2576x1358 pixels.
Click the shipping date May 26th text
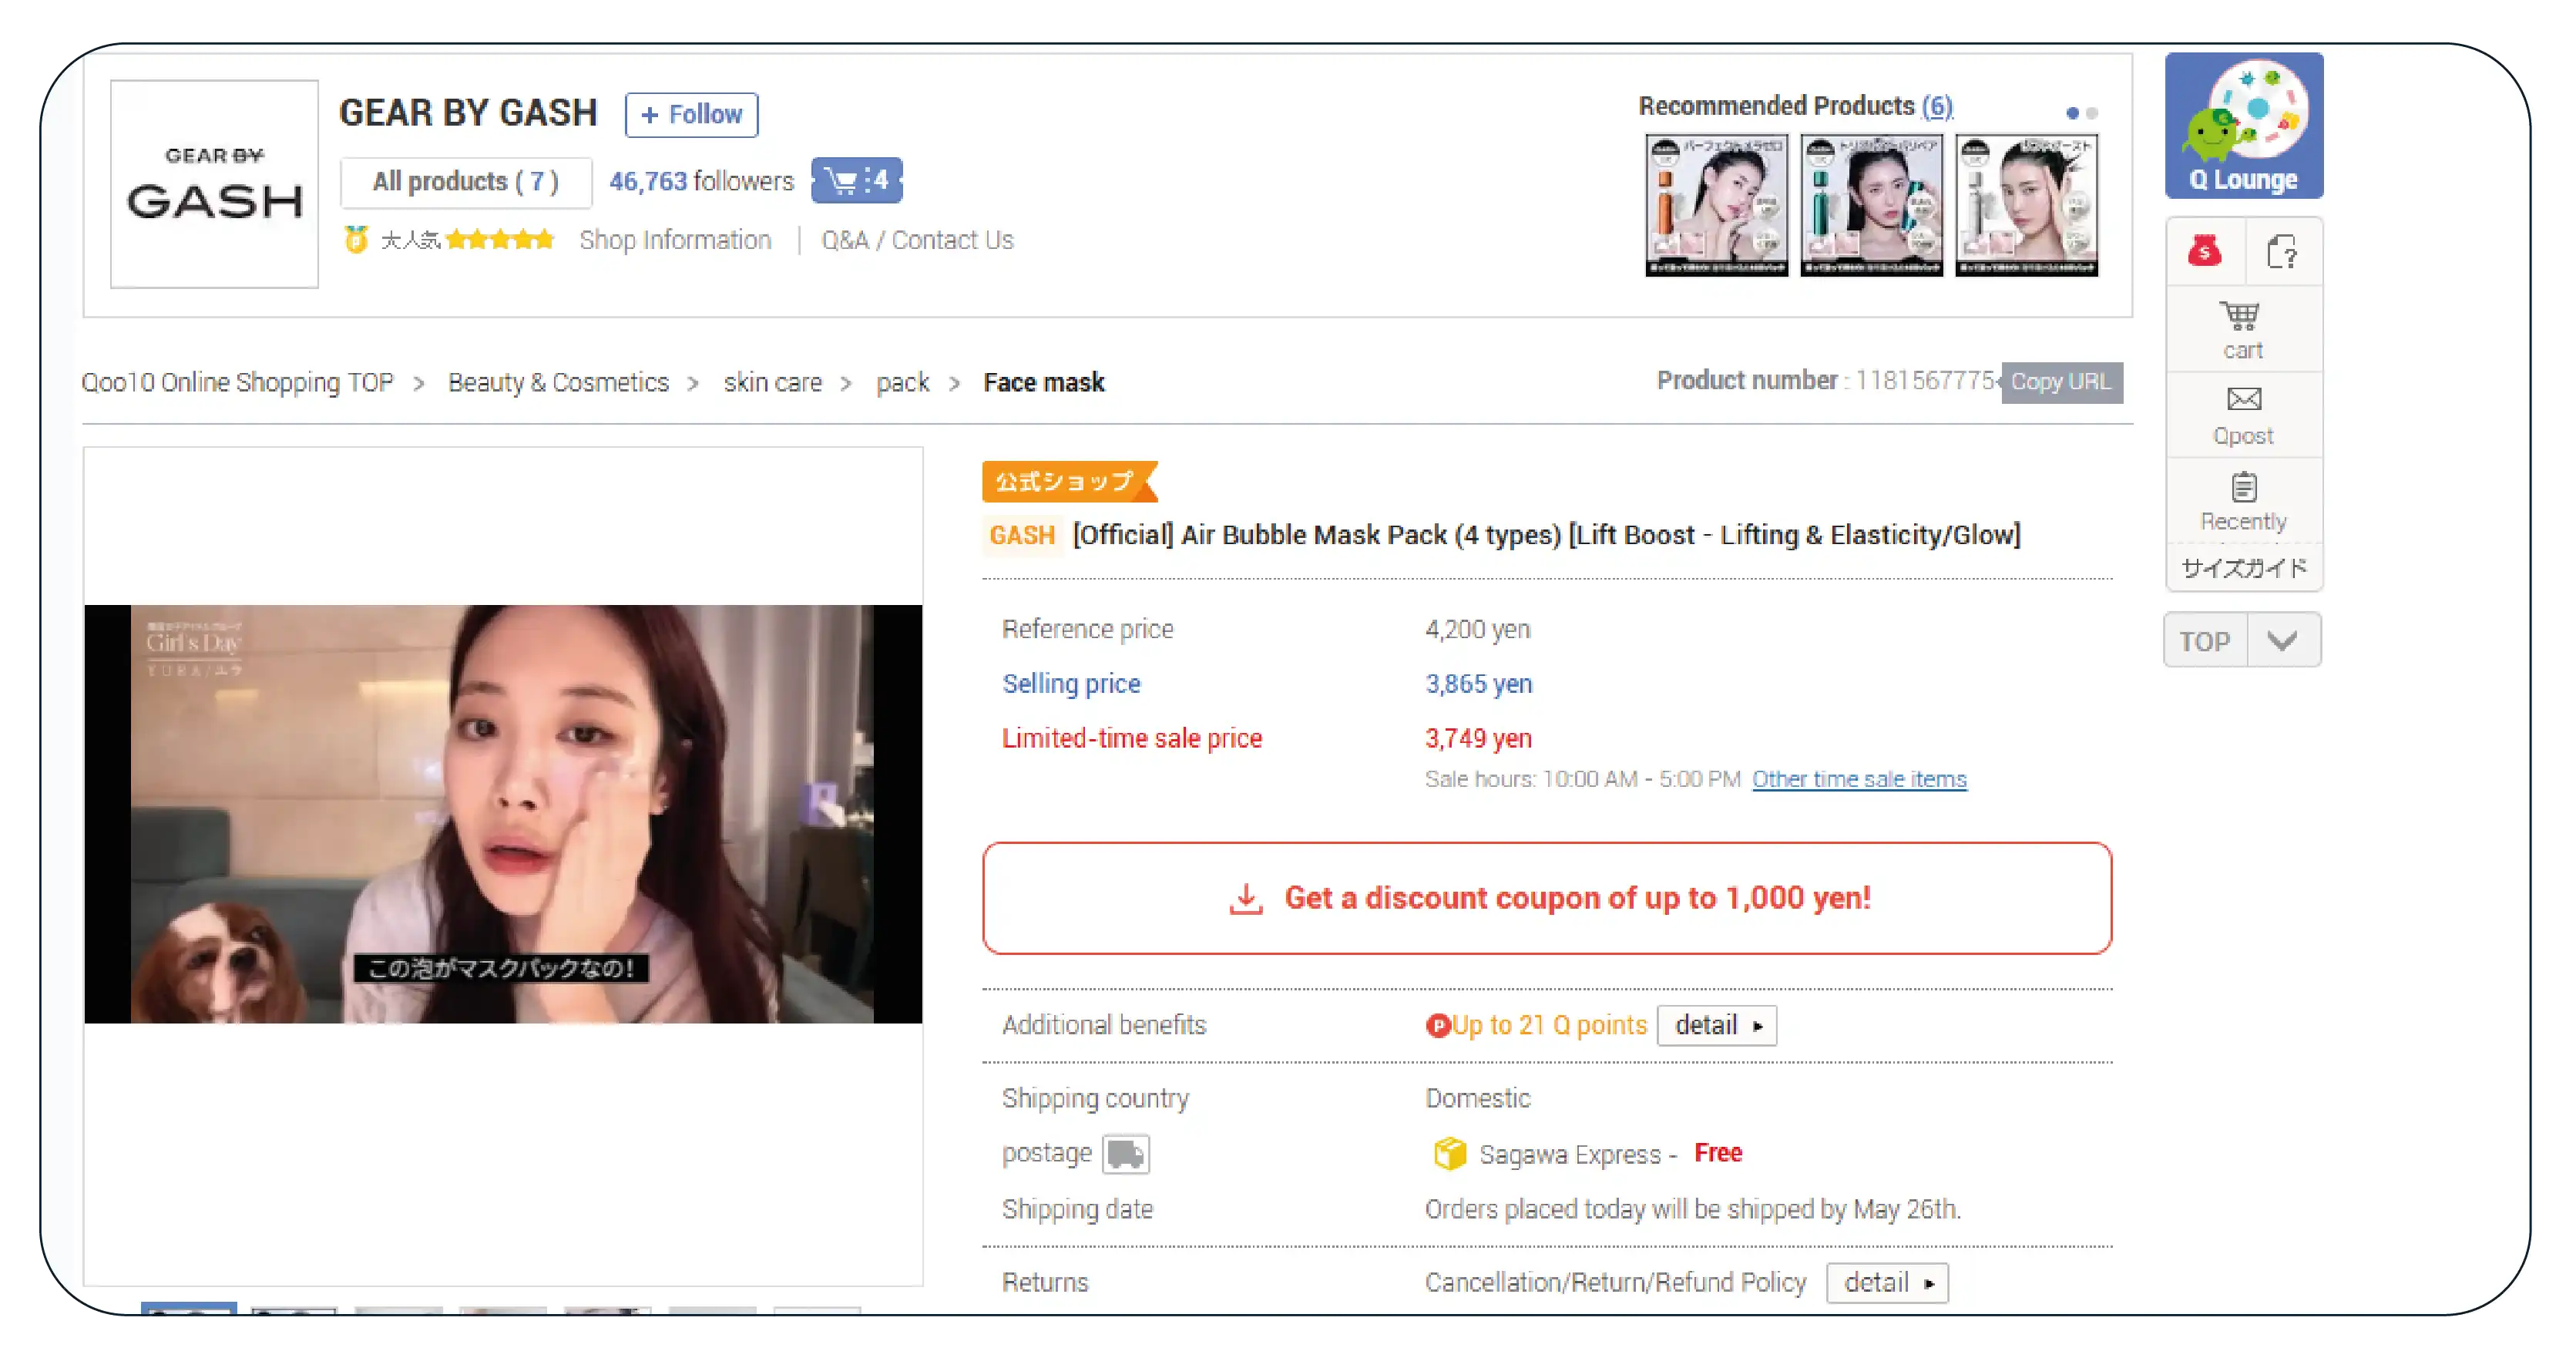tap(1693, 1209)
